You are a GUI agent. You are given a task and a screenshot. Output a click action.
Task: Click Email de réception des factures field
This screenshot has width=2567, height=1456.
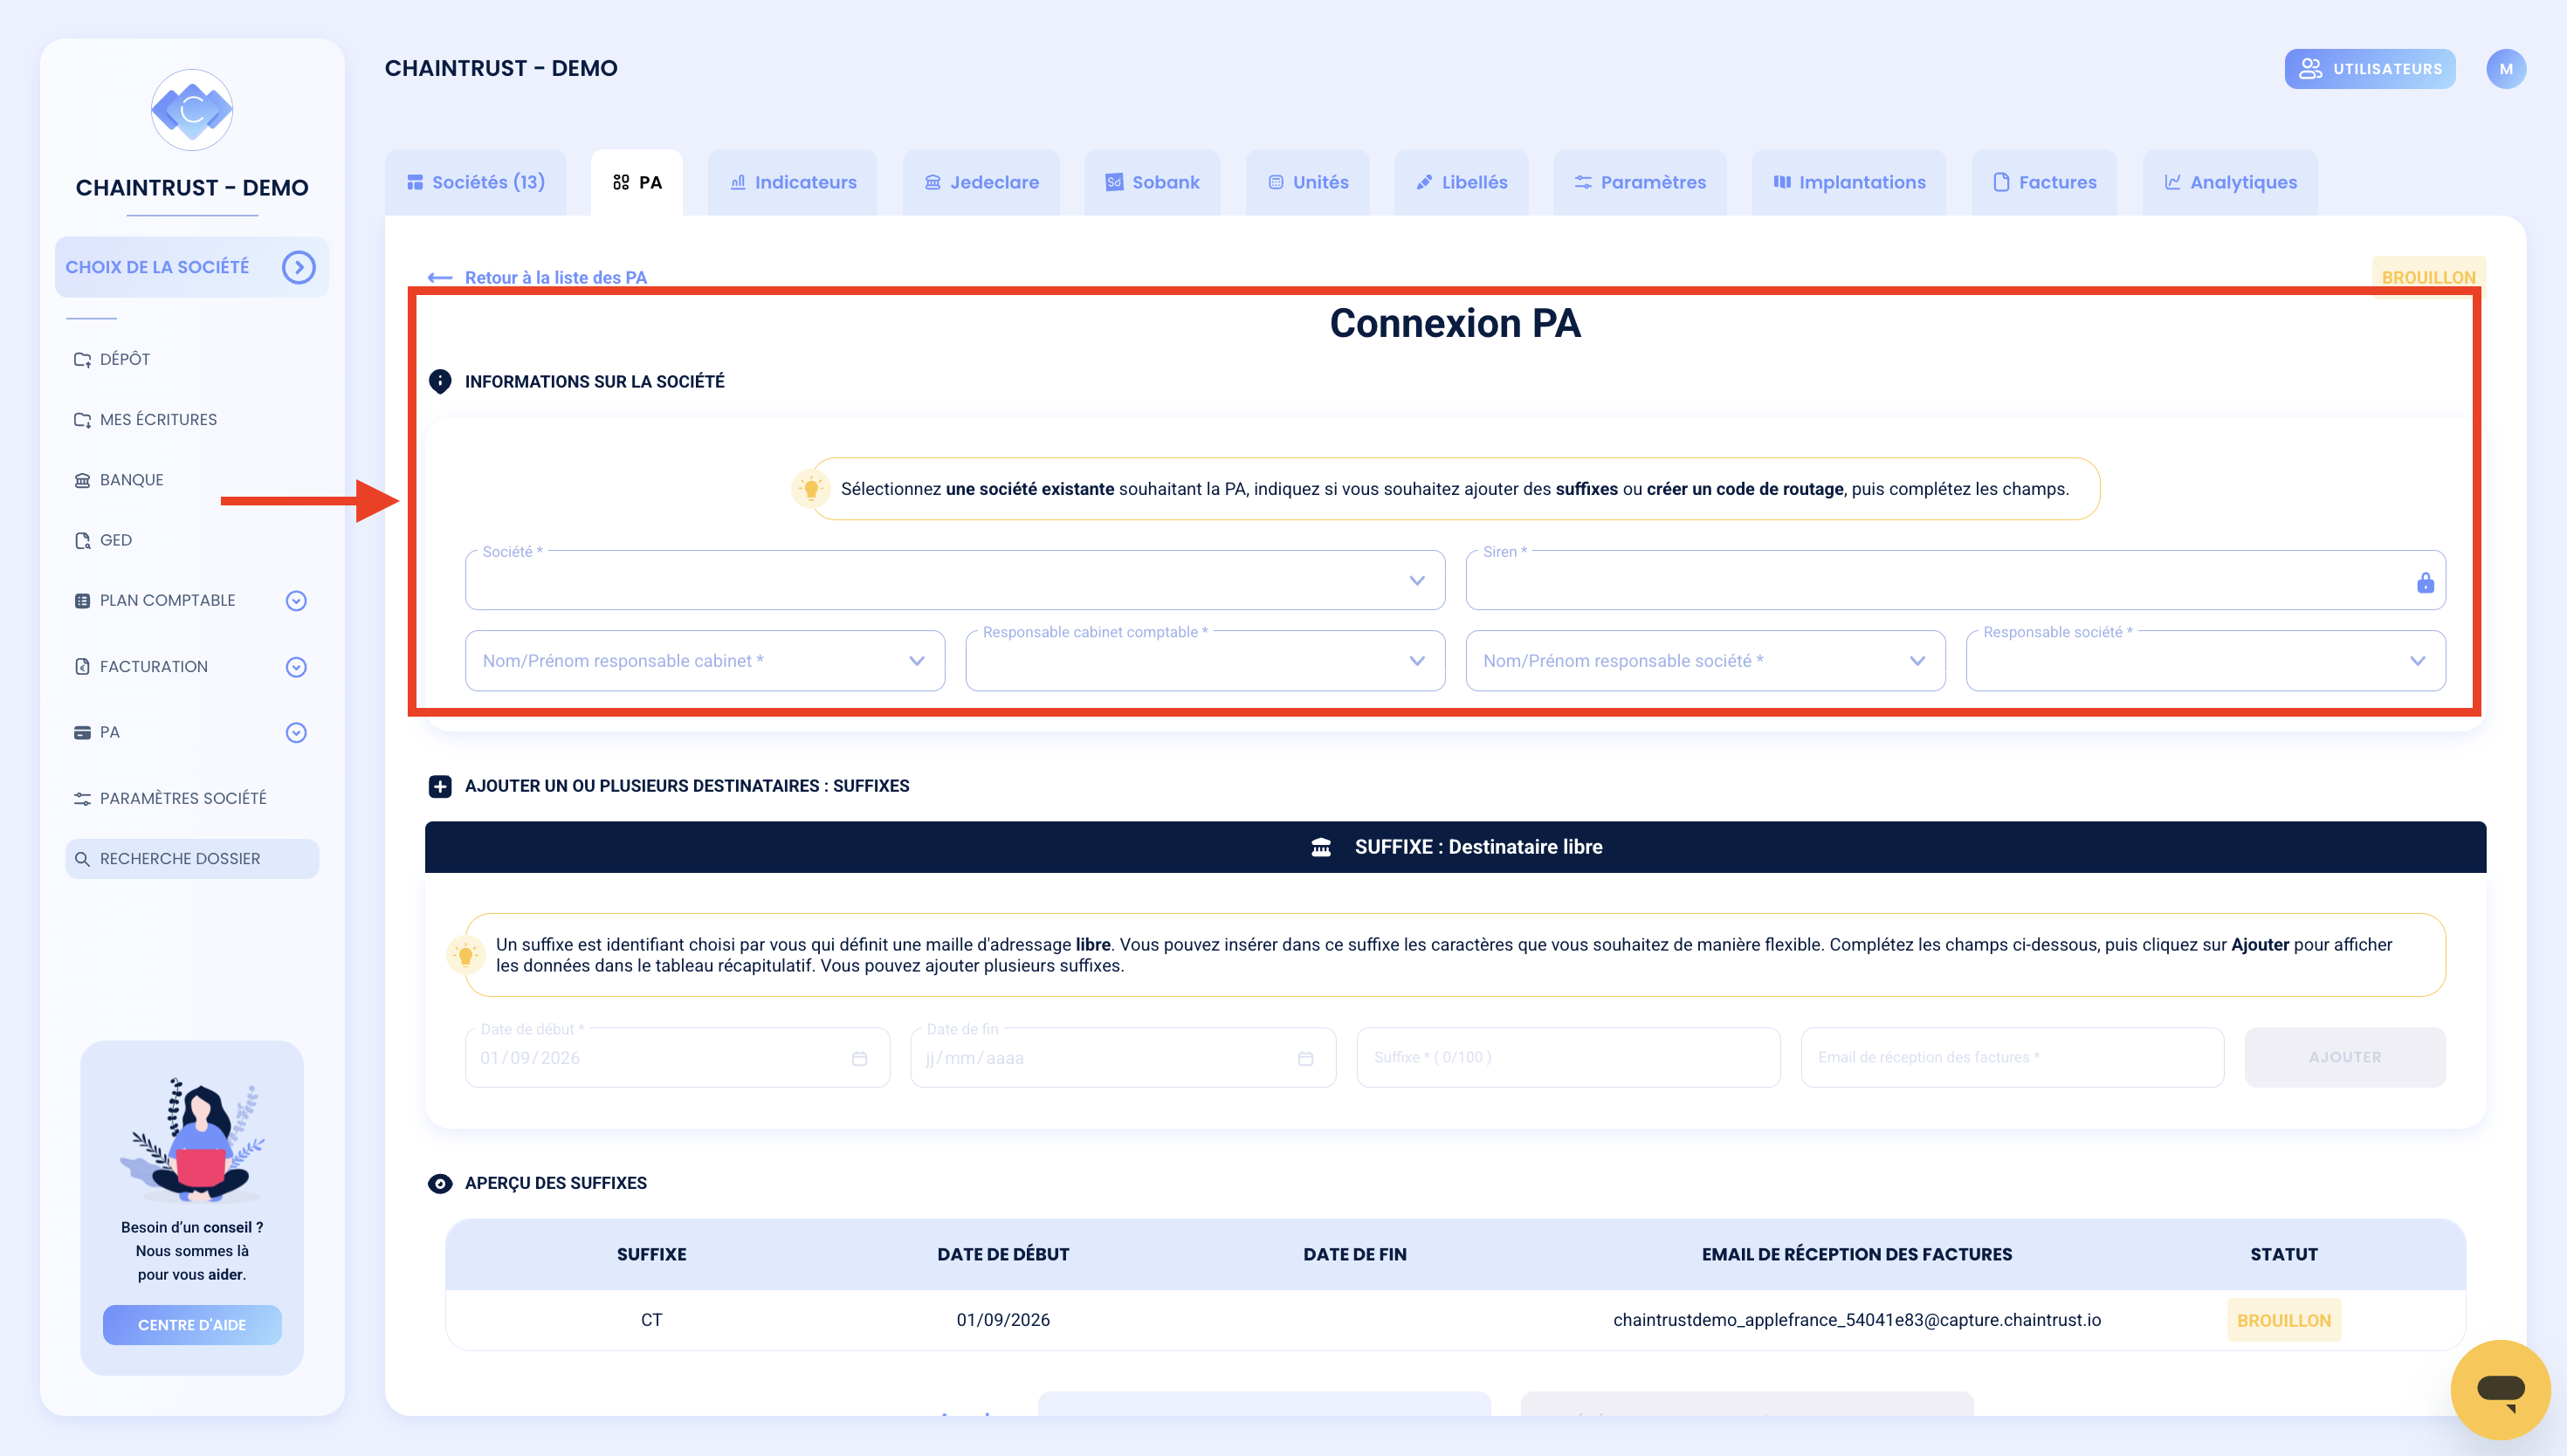click(x=2012, y=1057)
